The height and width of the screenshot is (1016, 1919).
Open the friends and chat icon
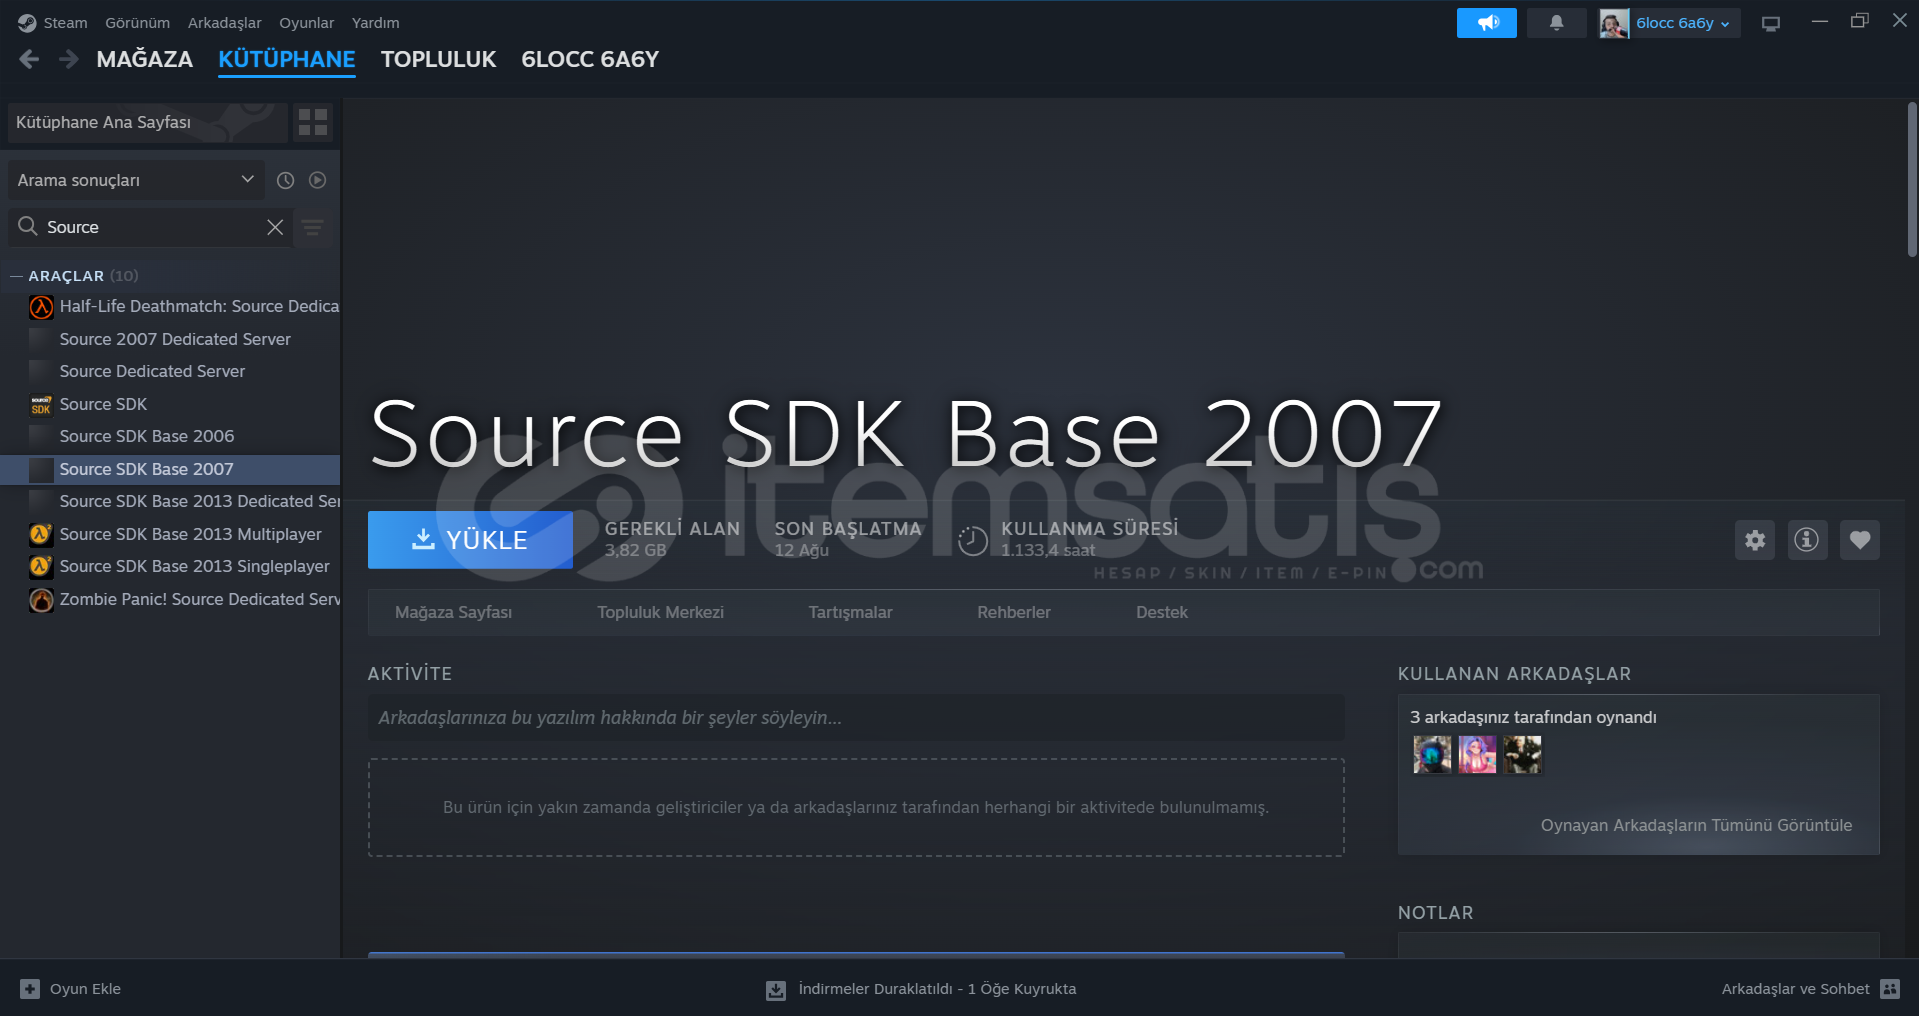(x=1889, y=989)
